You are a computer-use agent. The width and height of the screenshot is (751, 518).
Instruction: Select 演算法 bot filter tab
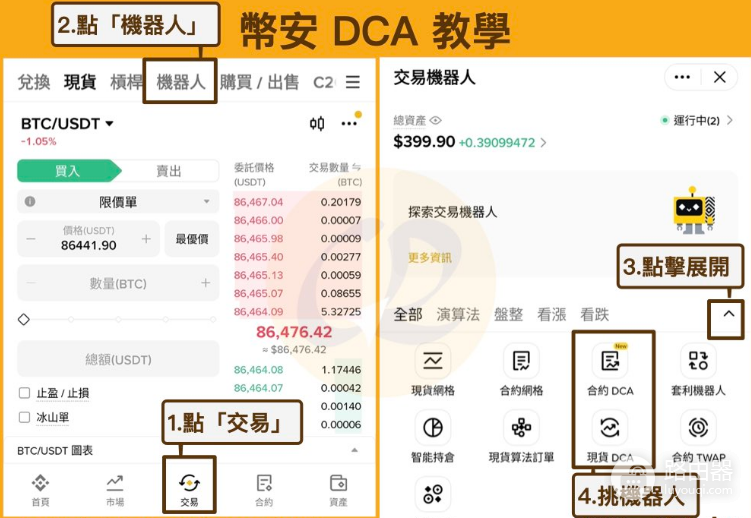pos(458,315)
